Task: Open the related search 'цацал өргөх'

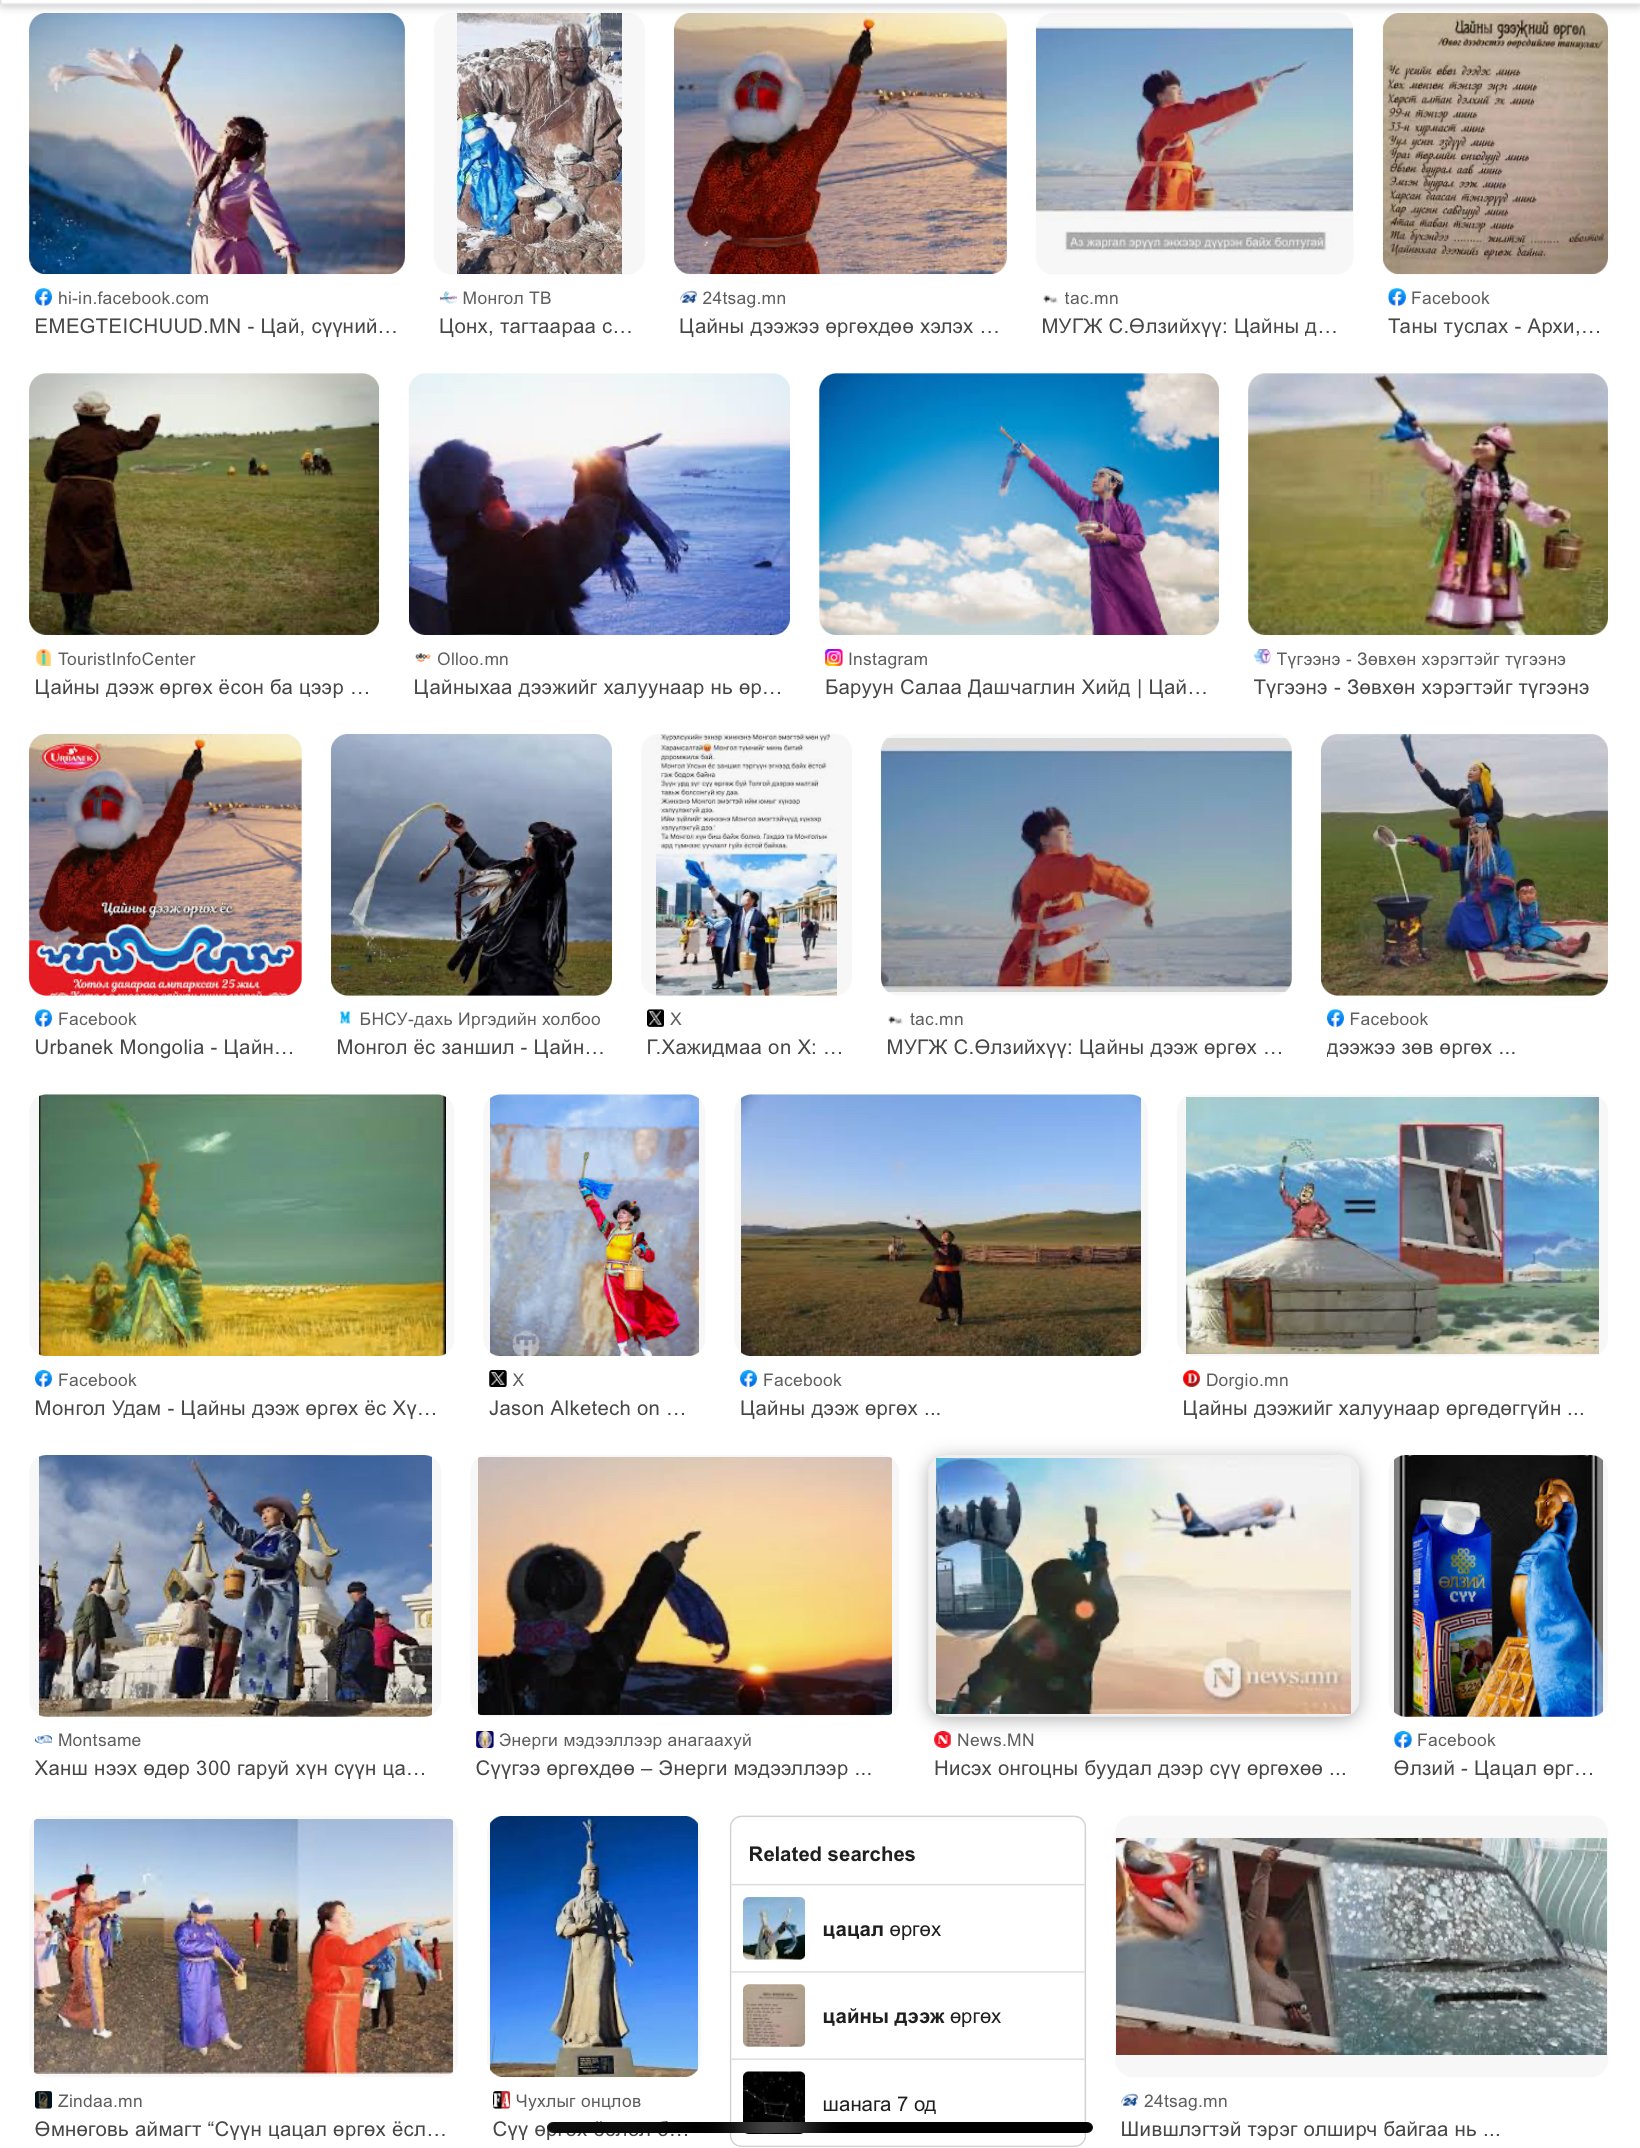Action: click(x=908, y=1929)
